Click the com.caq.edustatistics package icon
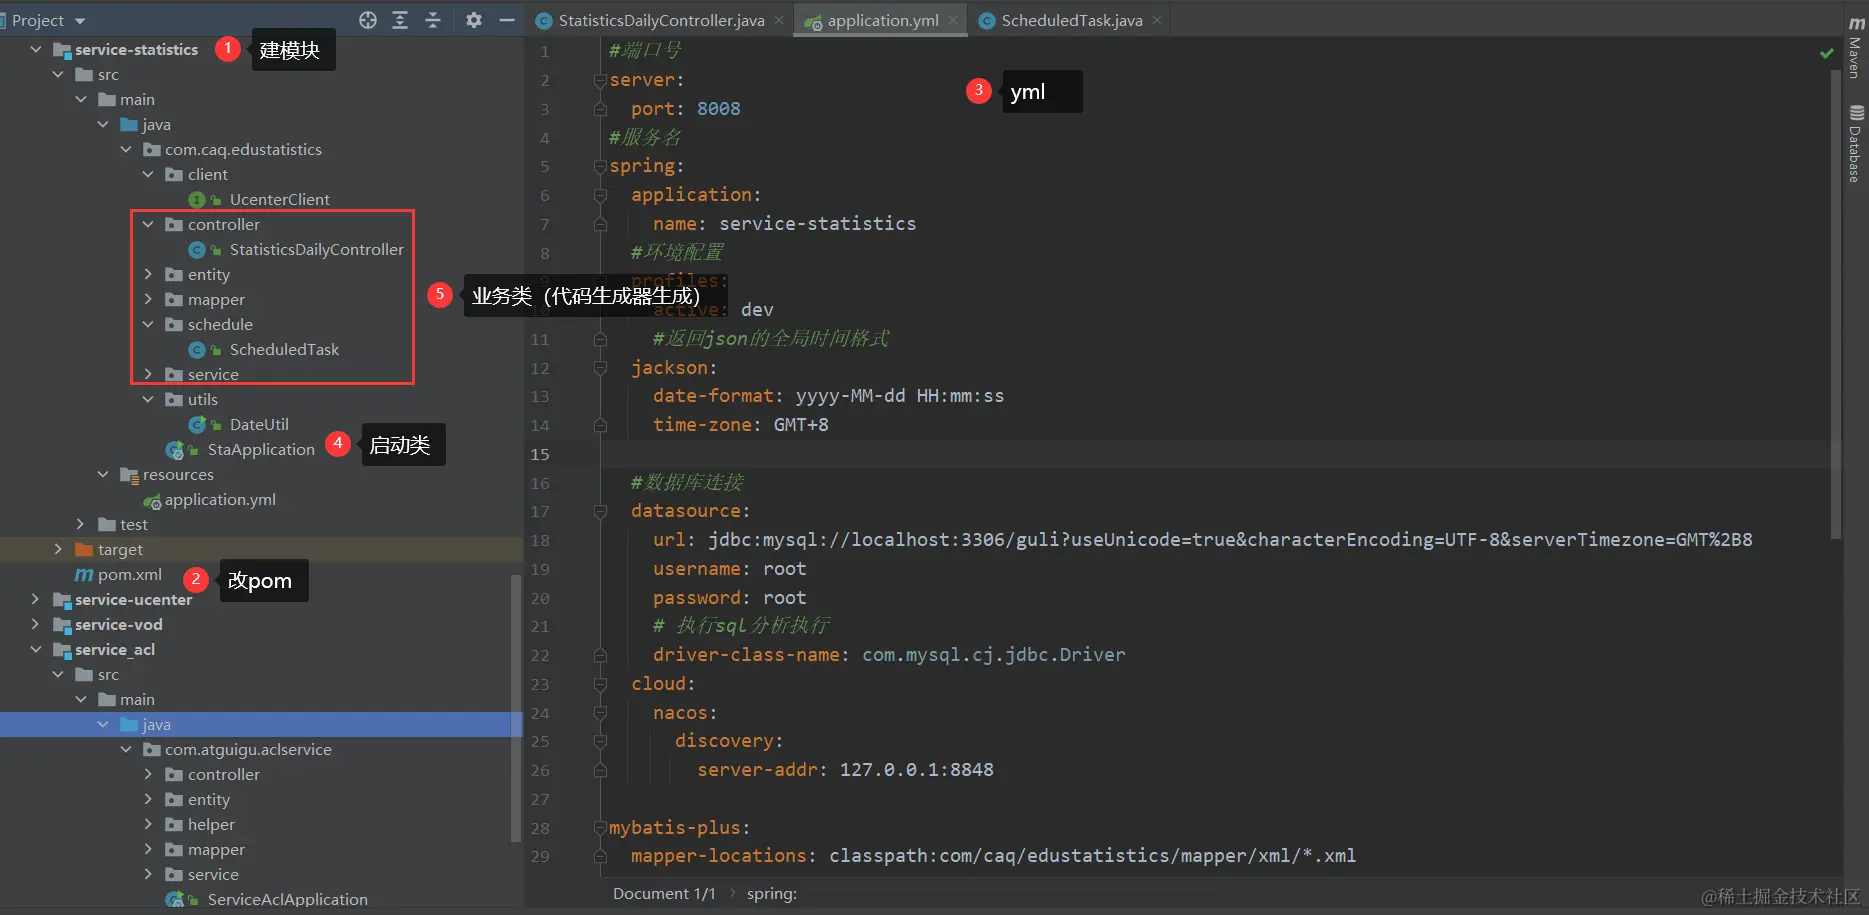 click(x=152, y=150)
